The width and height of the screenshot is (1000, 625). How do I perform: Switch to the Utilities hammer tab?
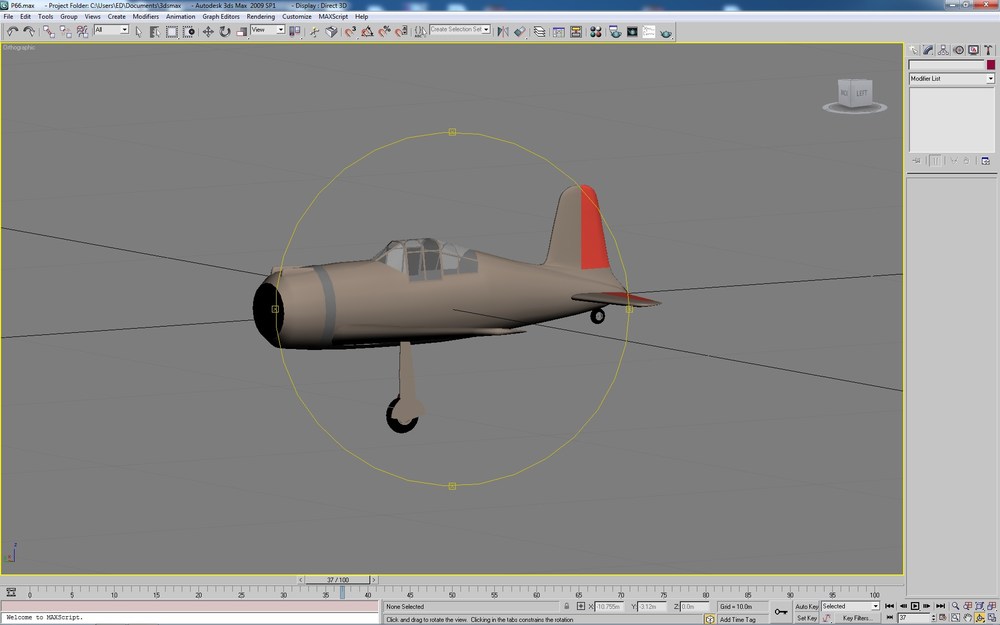pos(988,50)
